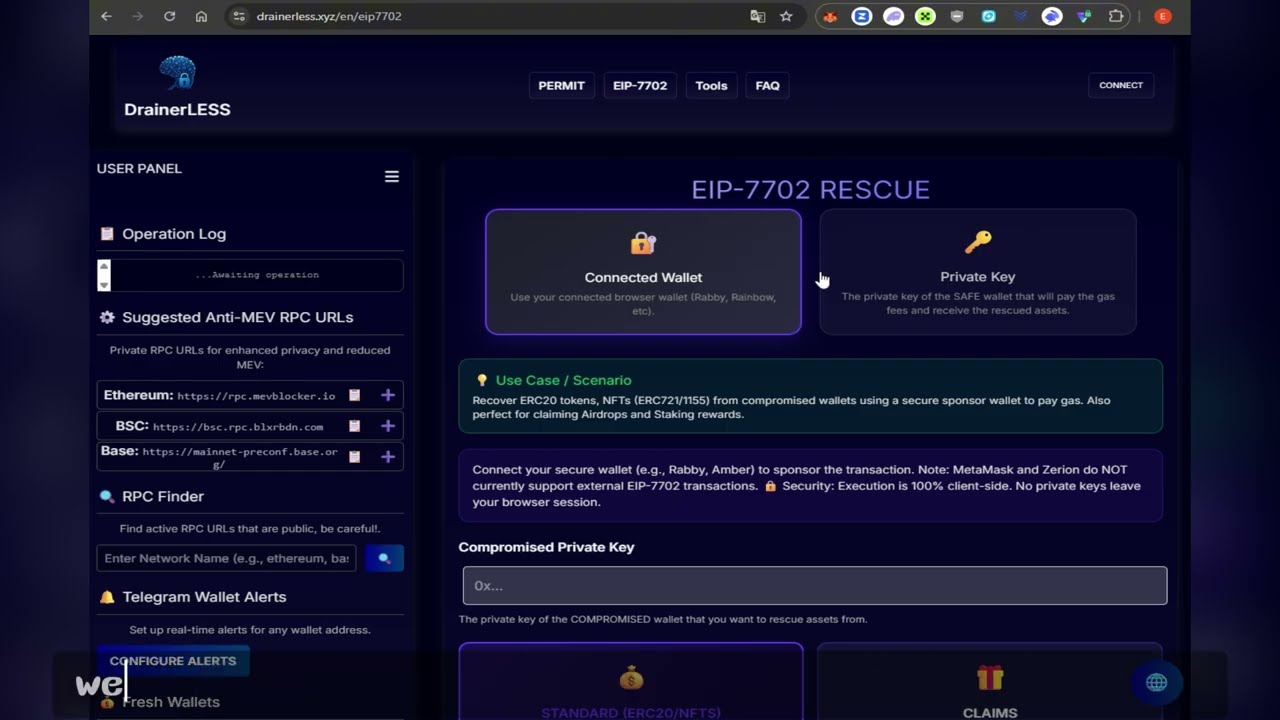
Task: Click the 'Use Case / Scenario' heading
Action: click(x=563, y=380)
